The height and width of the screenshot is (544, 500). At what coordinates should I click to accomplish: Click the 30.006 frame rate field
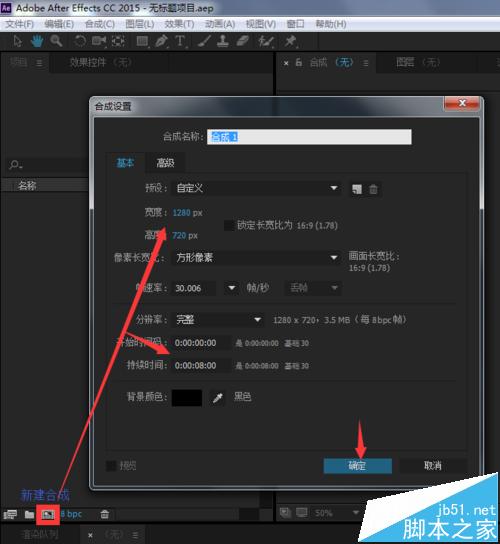point(194,288)
